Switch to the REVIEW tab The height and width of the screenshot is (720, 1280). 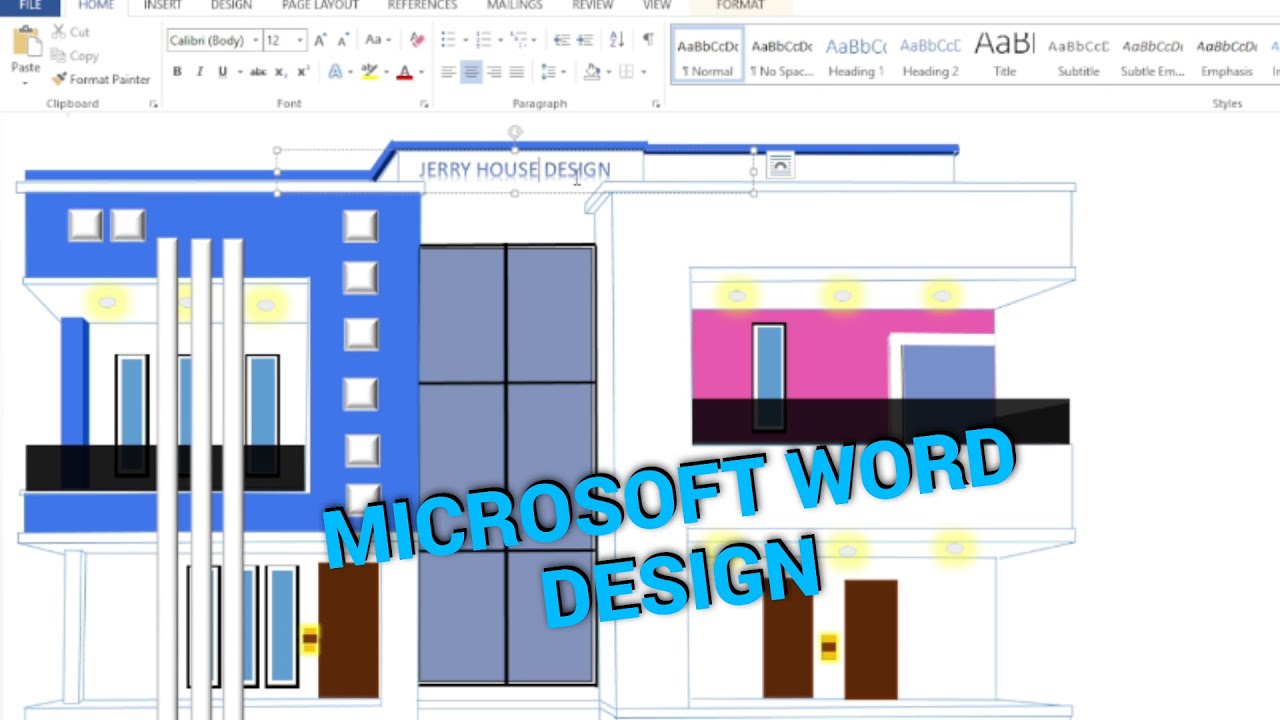(x=592, y=6)
